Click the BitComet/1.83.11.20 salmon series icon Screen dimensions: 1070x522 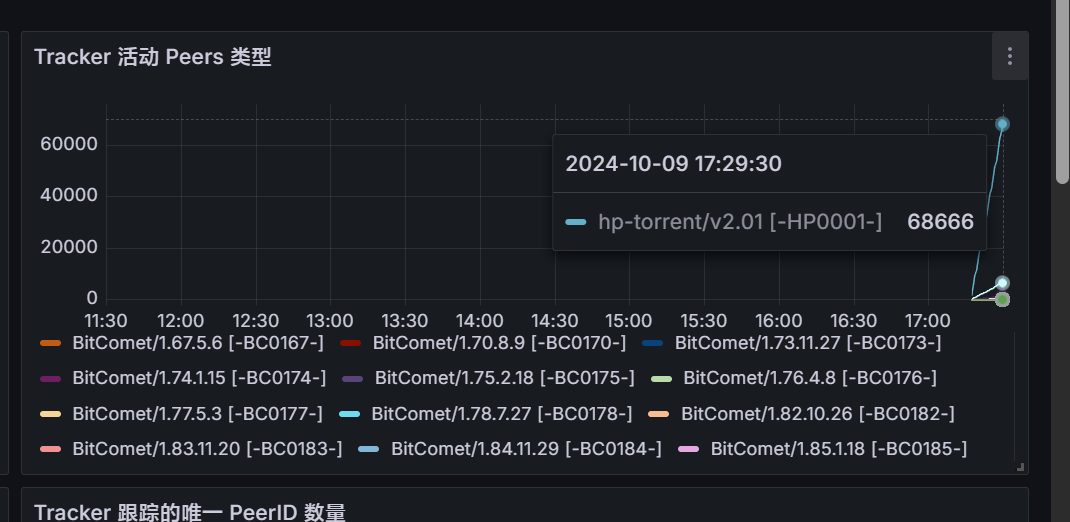[x=51, y=449]
